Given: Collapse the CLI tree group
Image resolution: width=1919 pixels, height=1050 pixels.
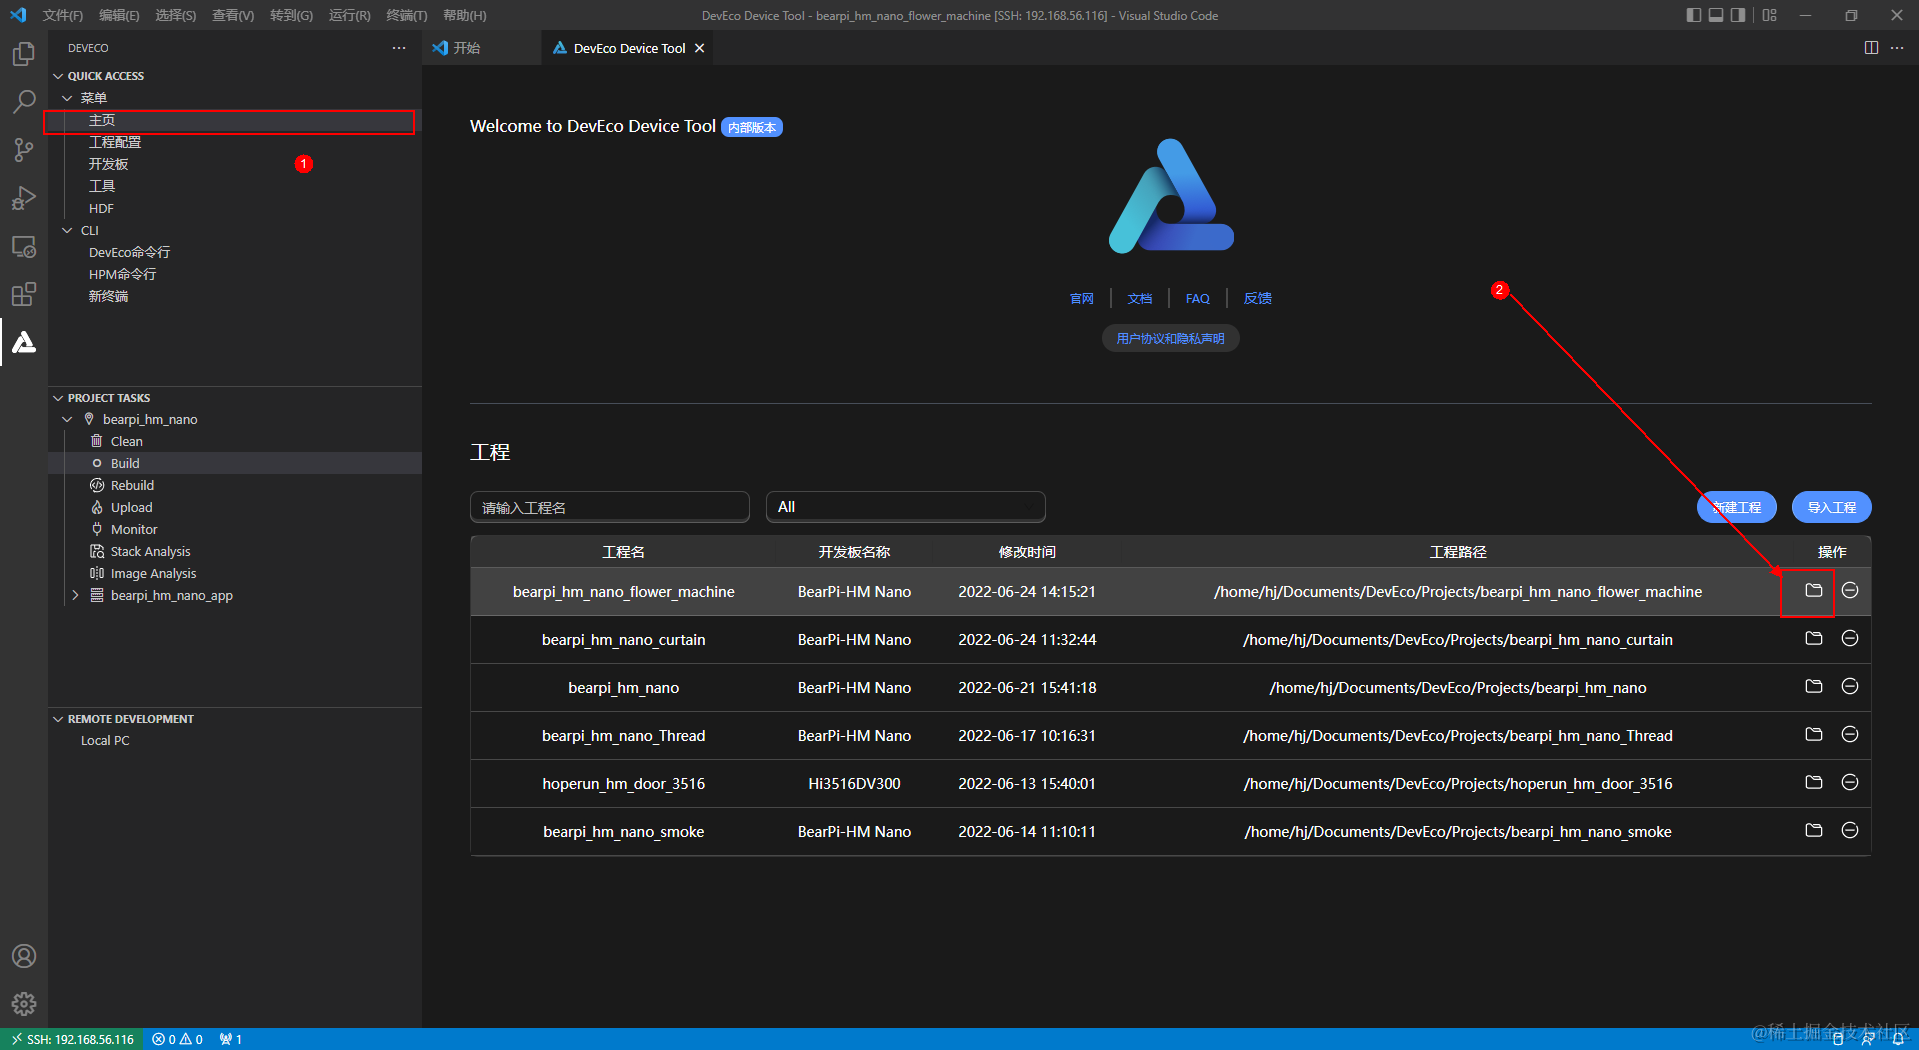Looking at the screenshot, I should pyautogui.click(x=67, y=230).
